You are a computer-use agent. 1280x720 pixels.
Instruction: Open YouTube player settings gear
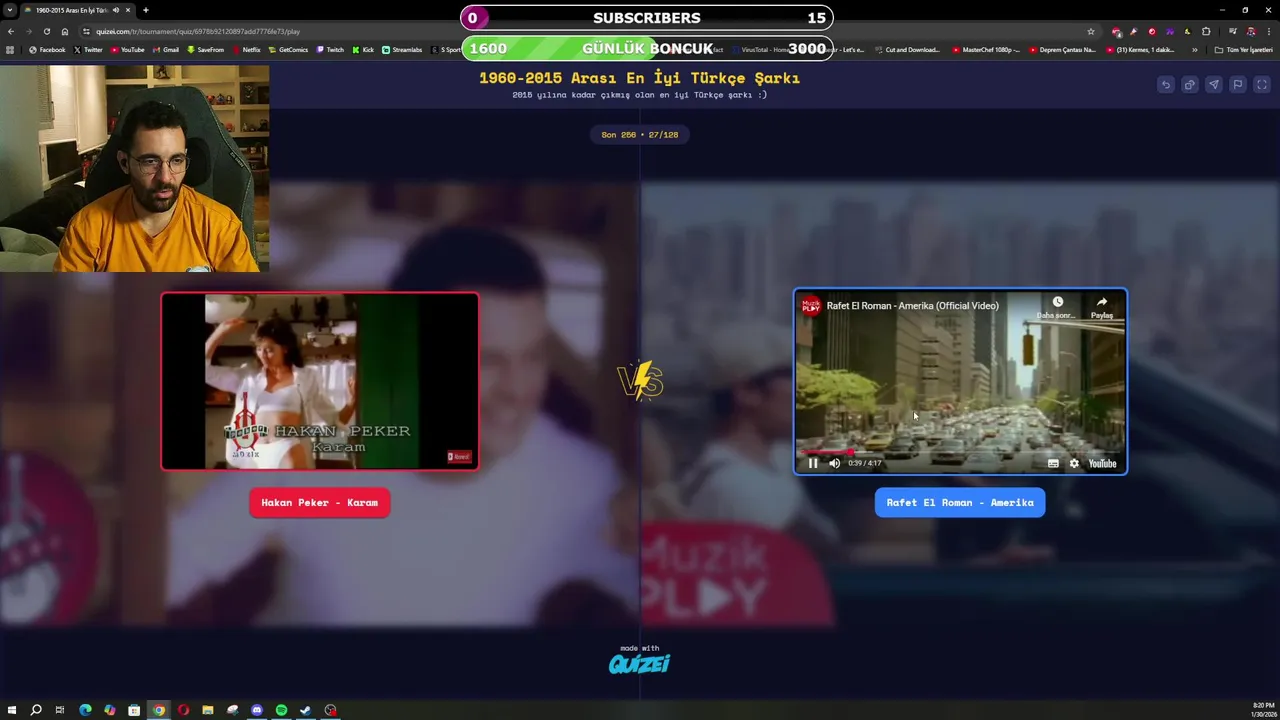(x=1074, y=463)
